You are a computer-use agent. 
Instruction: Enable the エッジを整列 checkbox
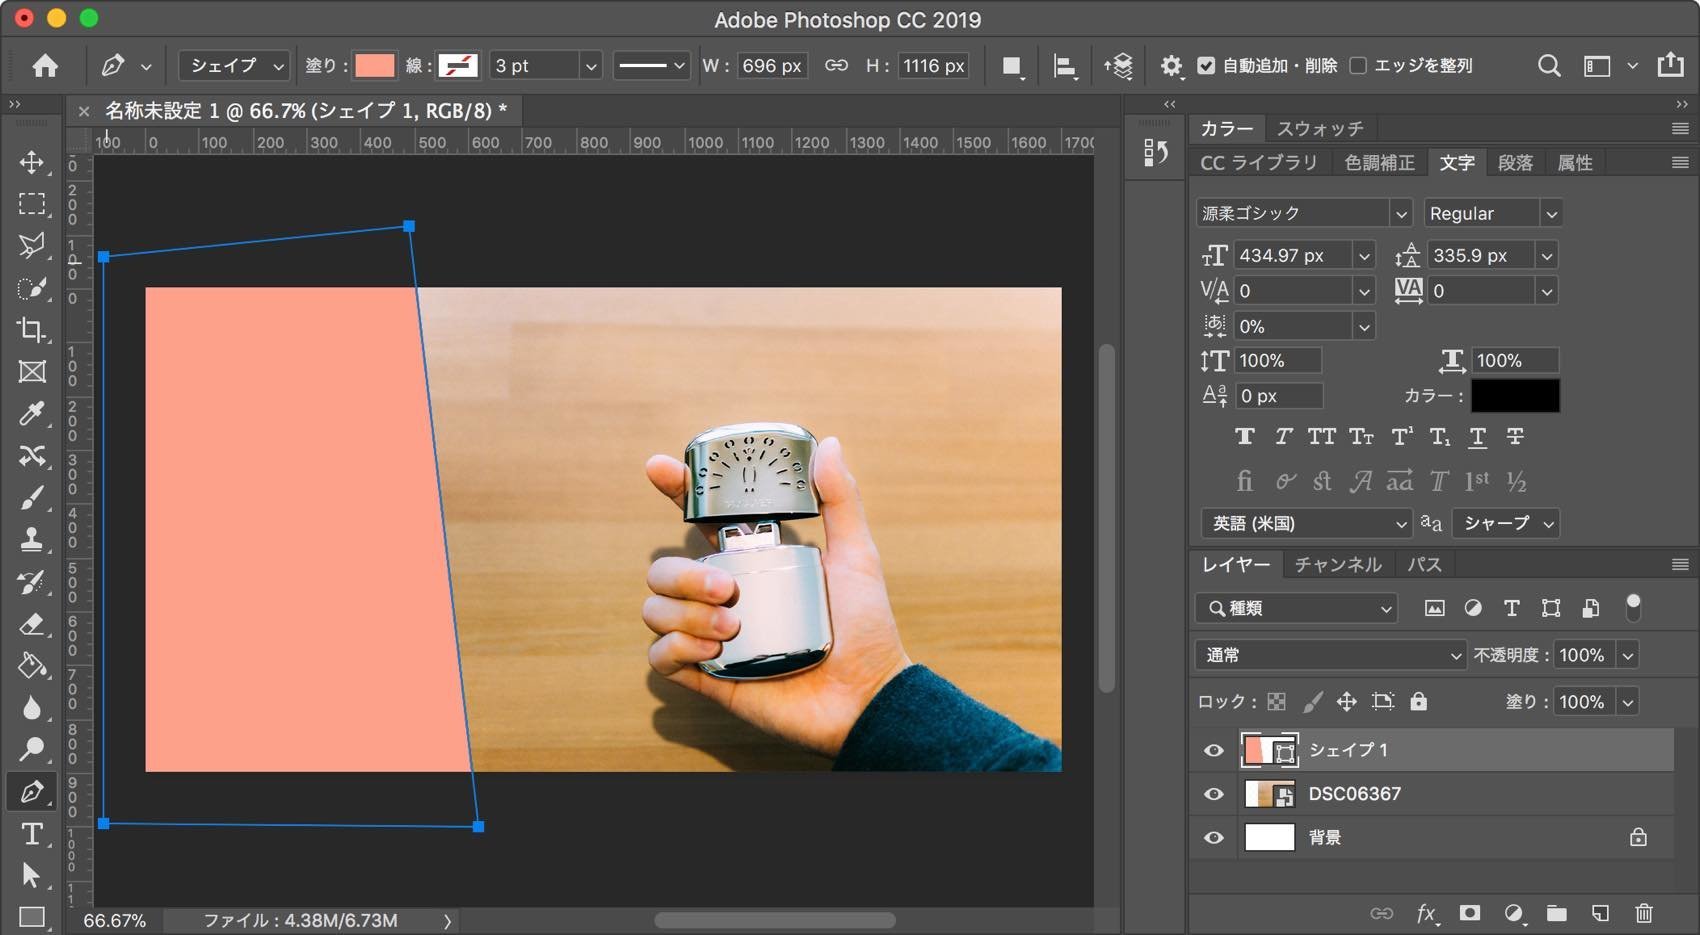pos(1358,66)
